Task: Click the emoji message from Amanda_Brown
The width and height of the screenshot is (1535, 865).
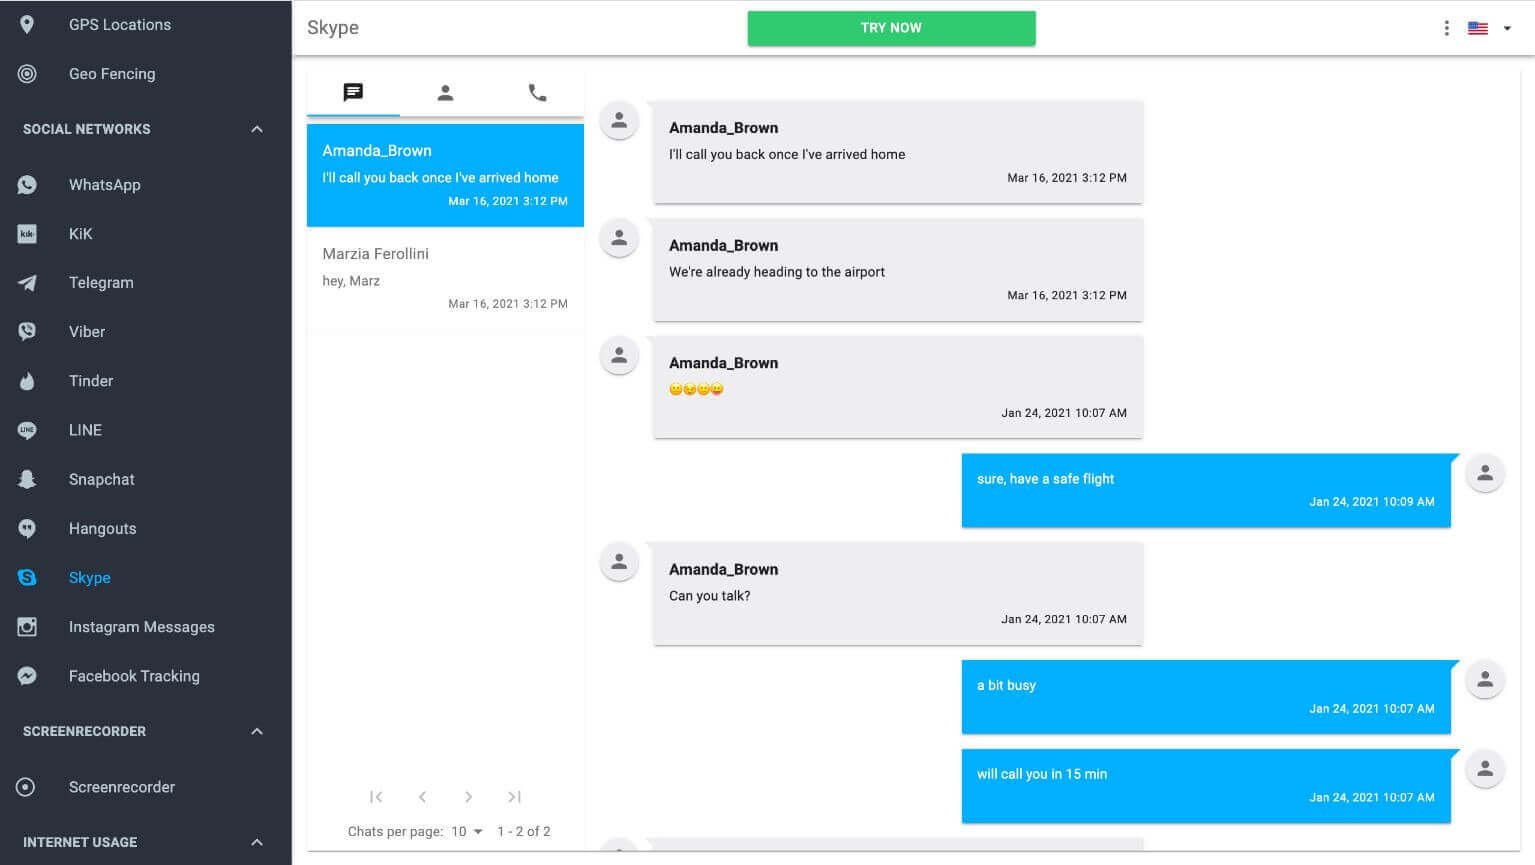Action: coord(696,389)
